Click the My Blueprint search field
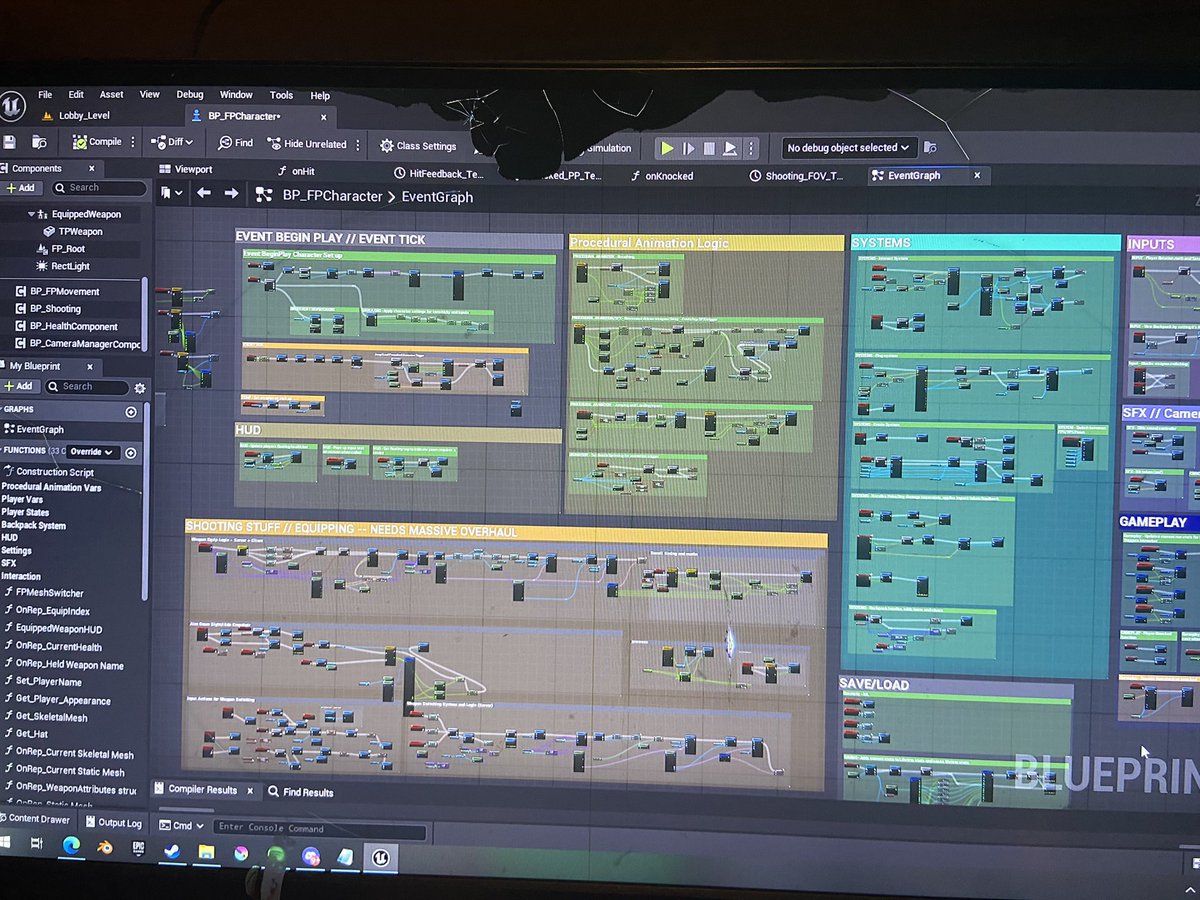1200x900 pixels. pyautogui.click(x=88, y=387)
